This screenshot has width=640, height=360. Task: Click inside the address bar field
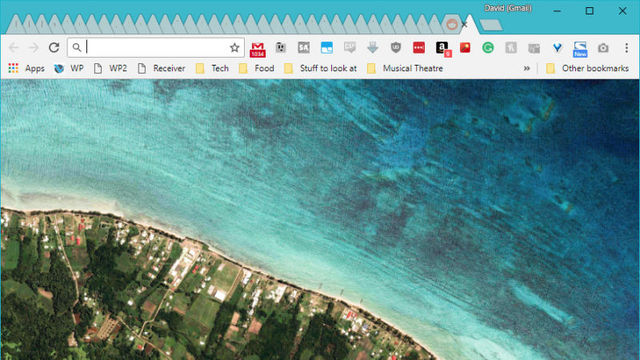156,47
